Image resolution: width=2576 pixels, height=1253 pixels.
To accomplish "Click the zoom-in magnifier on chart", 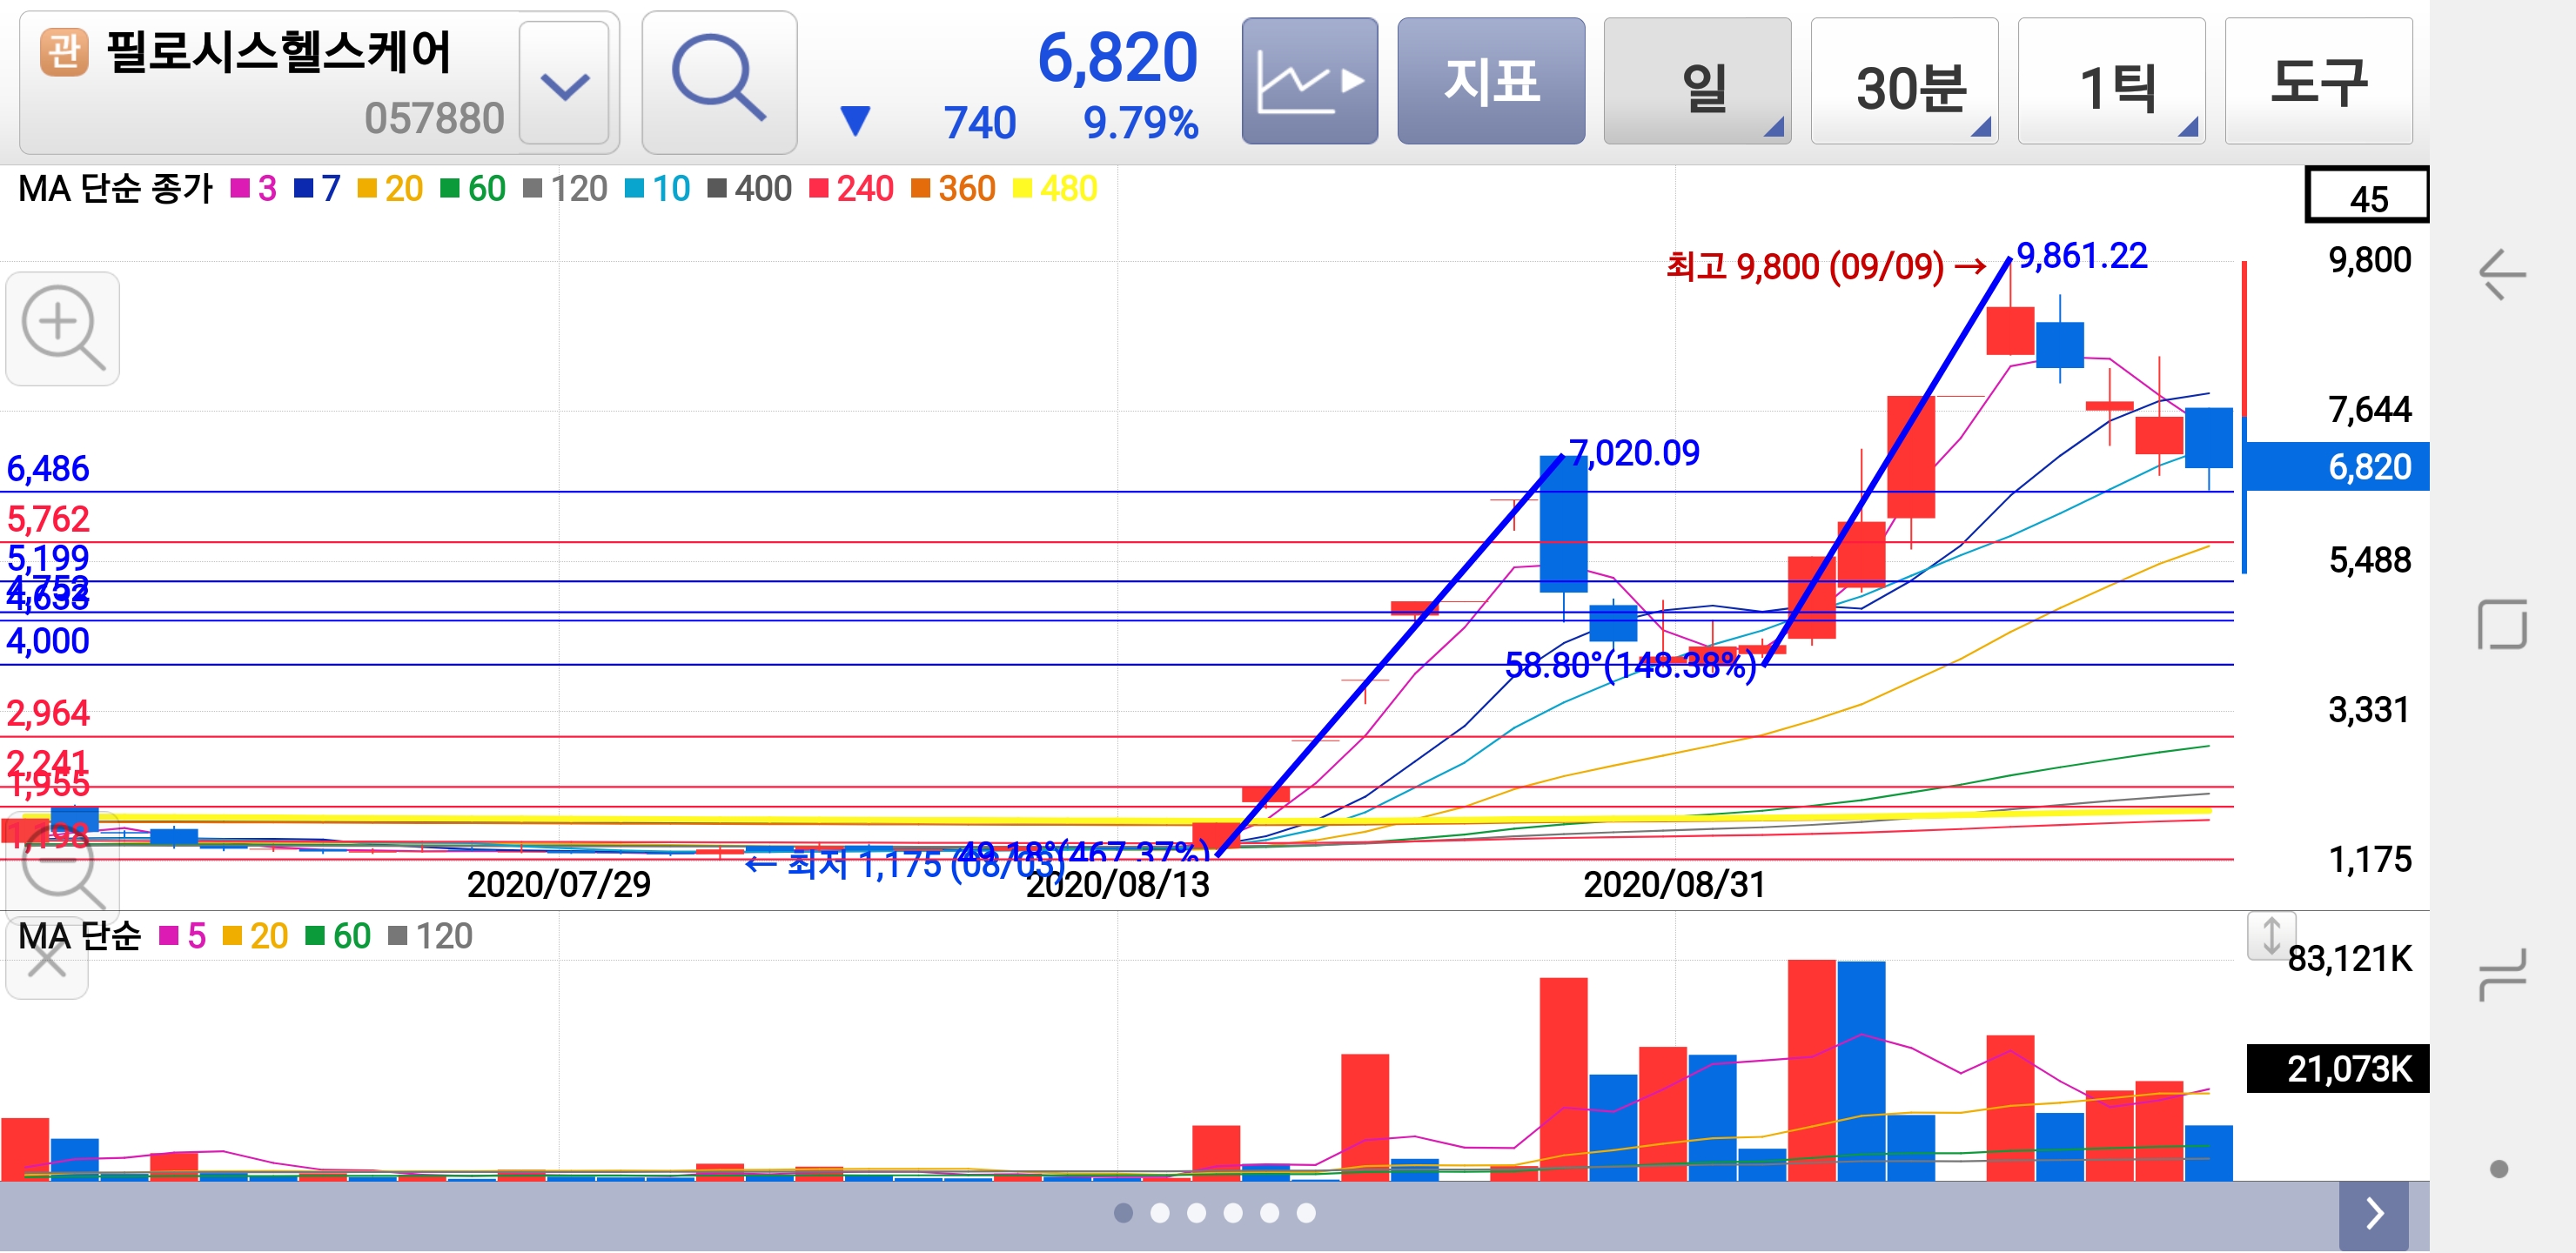I will [x=62, y=328].
